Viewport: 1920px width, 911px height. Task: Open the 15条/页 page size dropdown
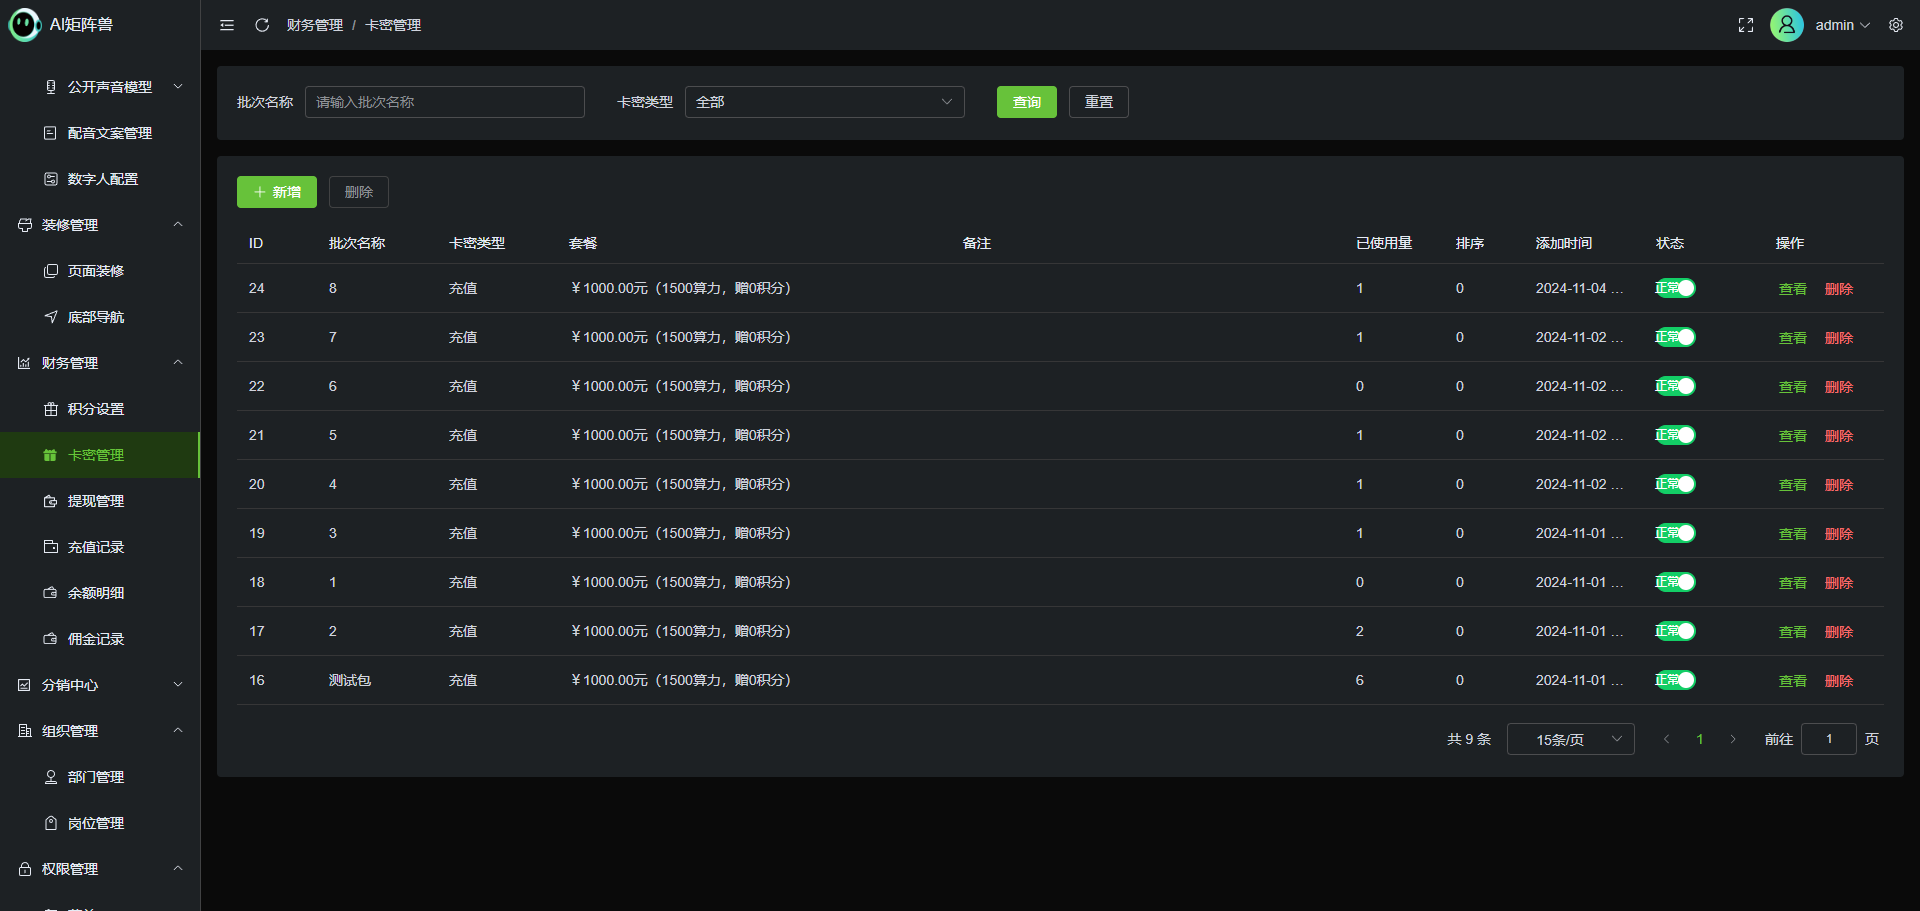[1570, 739]
